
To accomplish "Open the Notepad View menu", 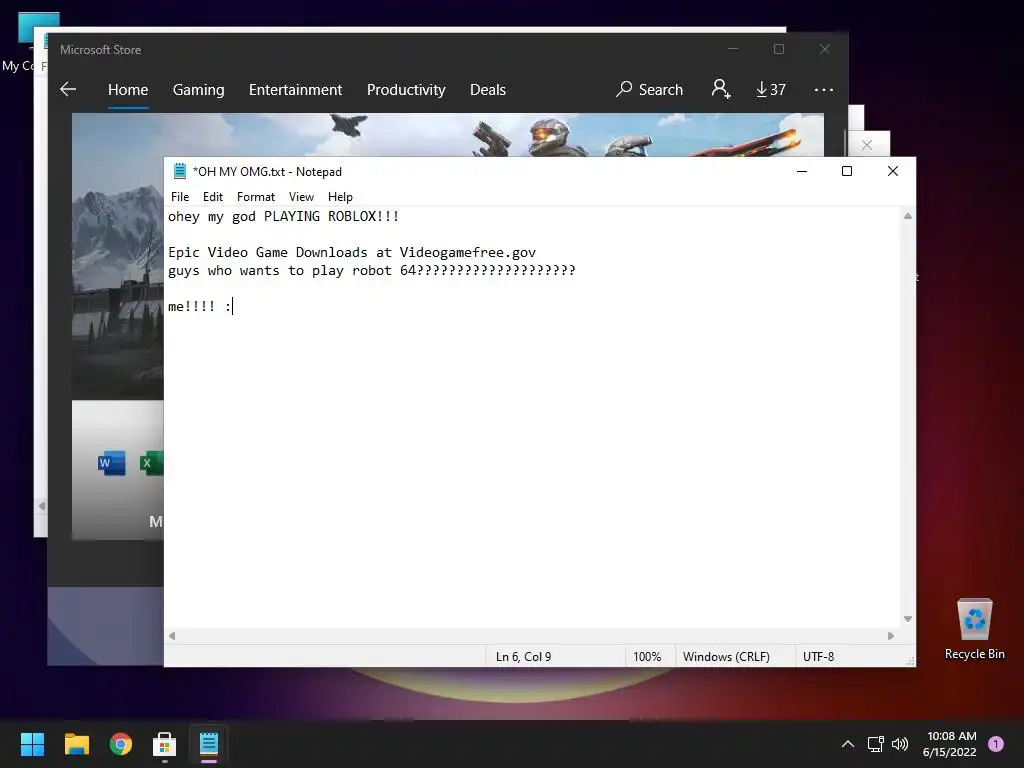I will pyautogui.click(x=301, y=197).
